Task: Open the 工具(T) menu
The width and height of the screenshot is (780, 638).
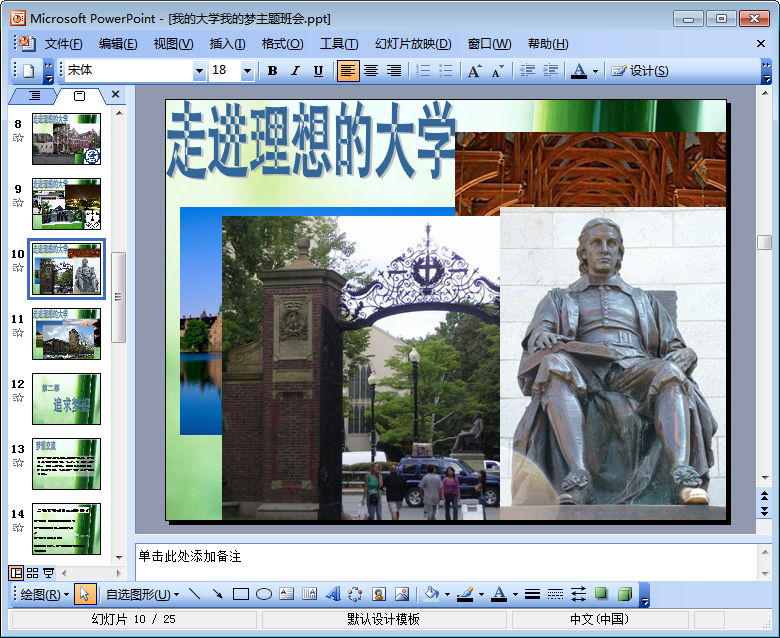Action: (339, 44)
